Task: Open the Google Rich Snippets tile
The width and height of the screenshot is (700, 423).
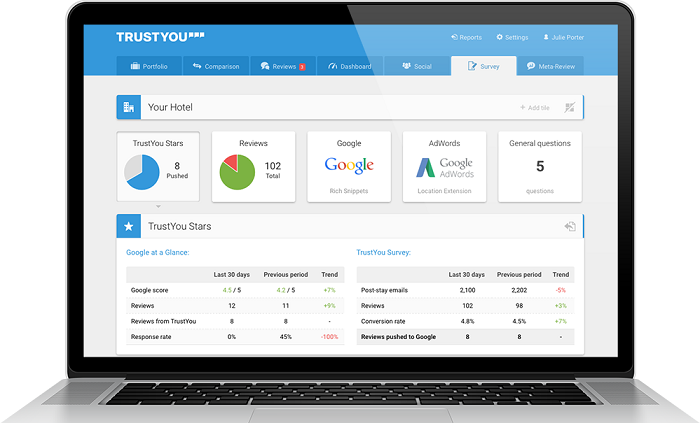Action: coord(349,167)
